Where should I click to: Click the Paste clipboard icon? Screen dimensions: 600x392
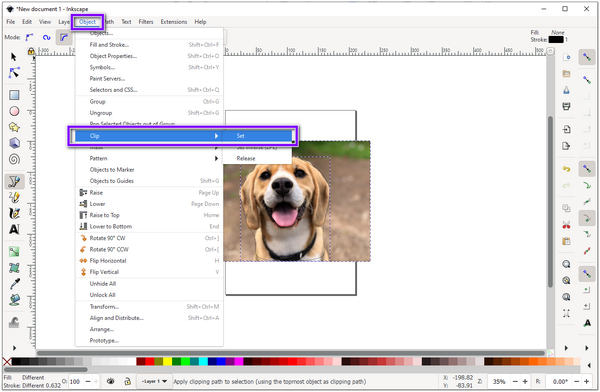(x=566, y=241)
